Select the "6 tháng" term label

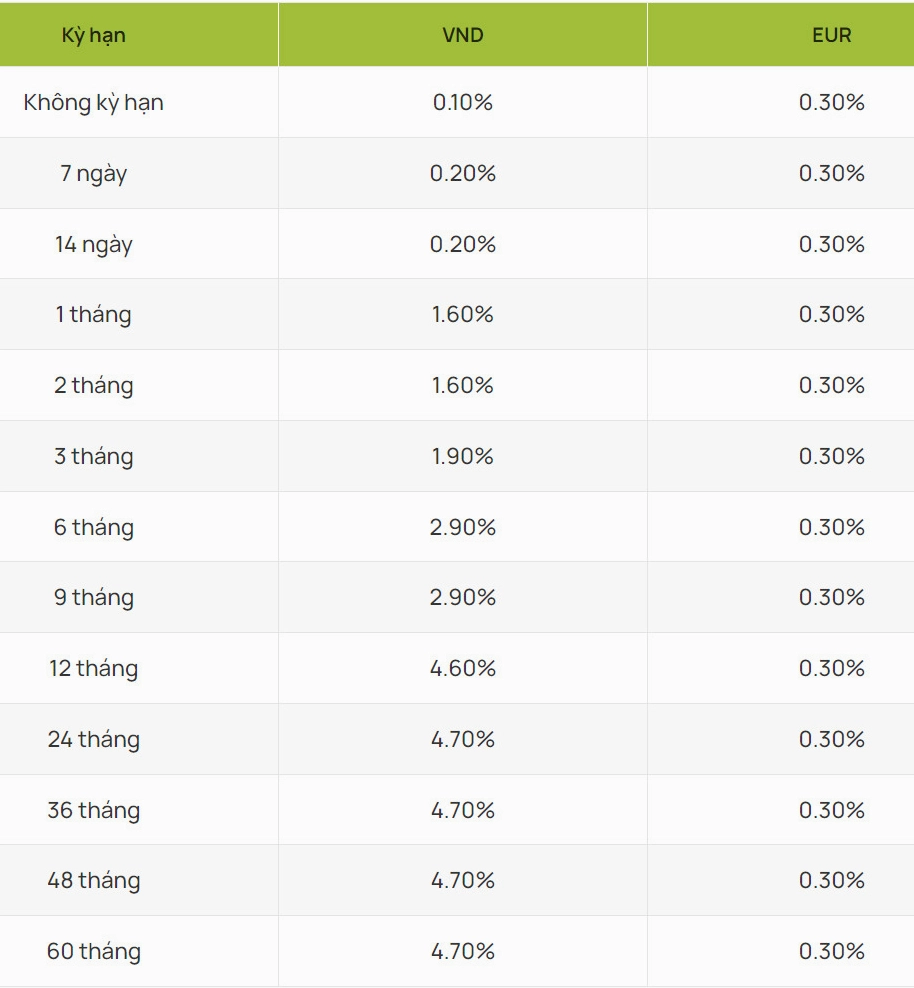click(94, 527)
